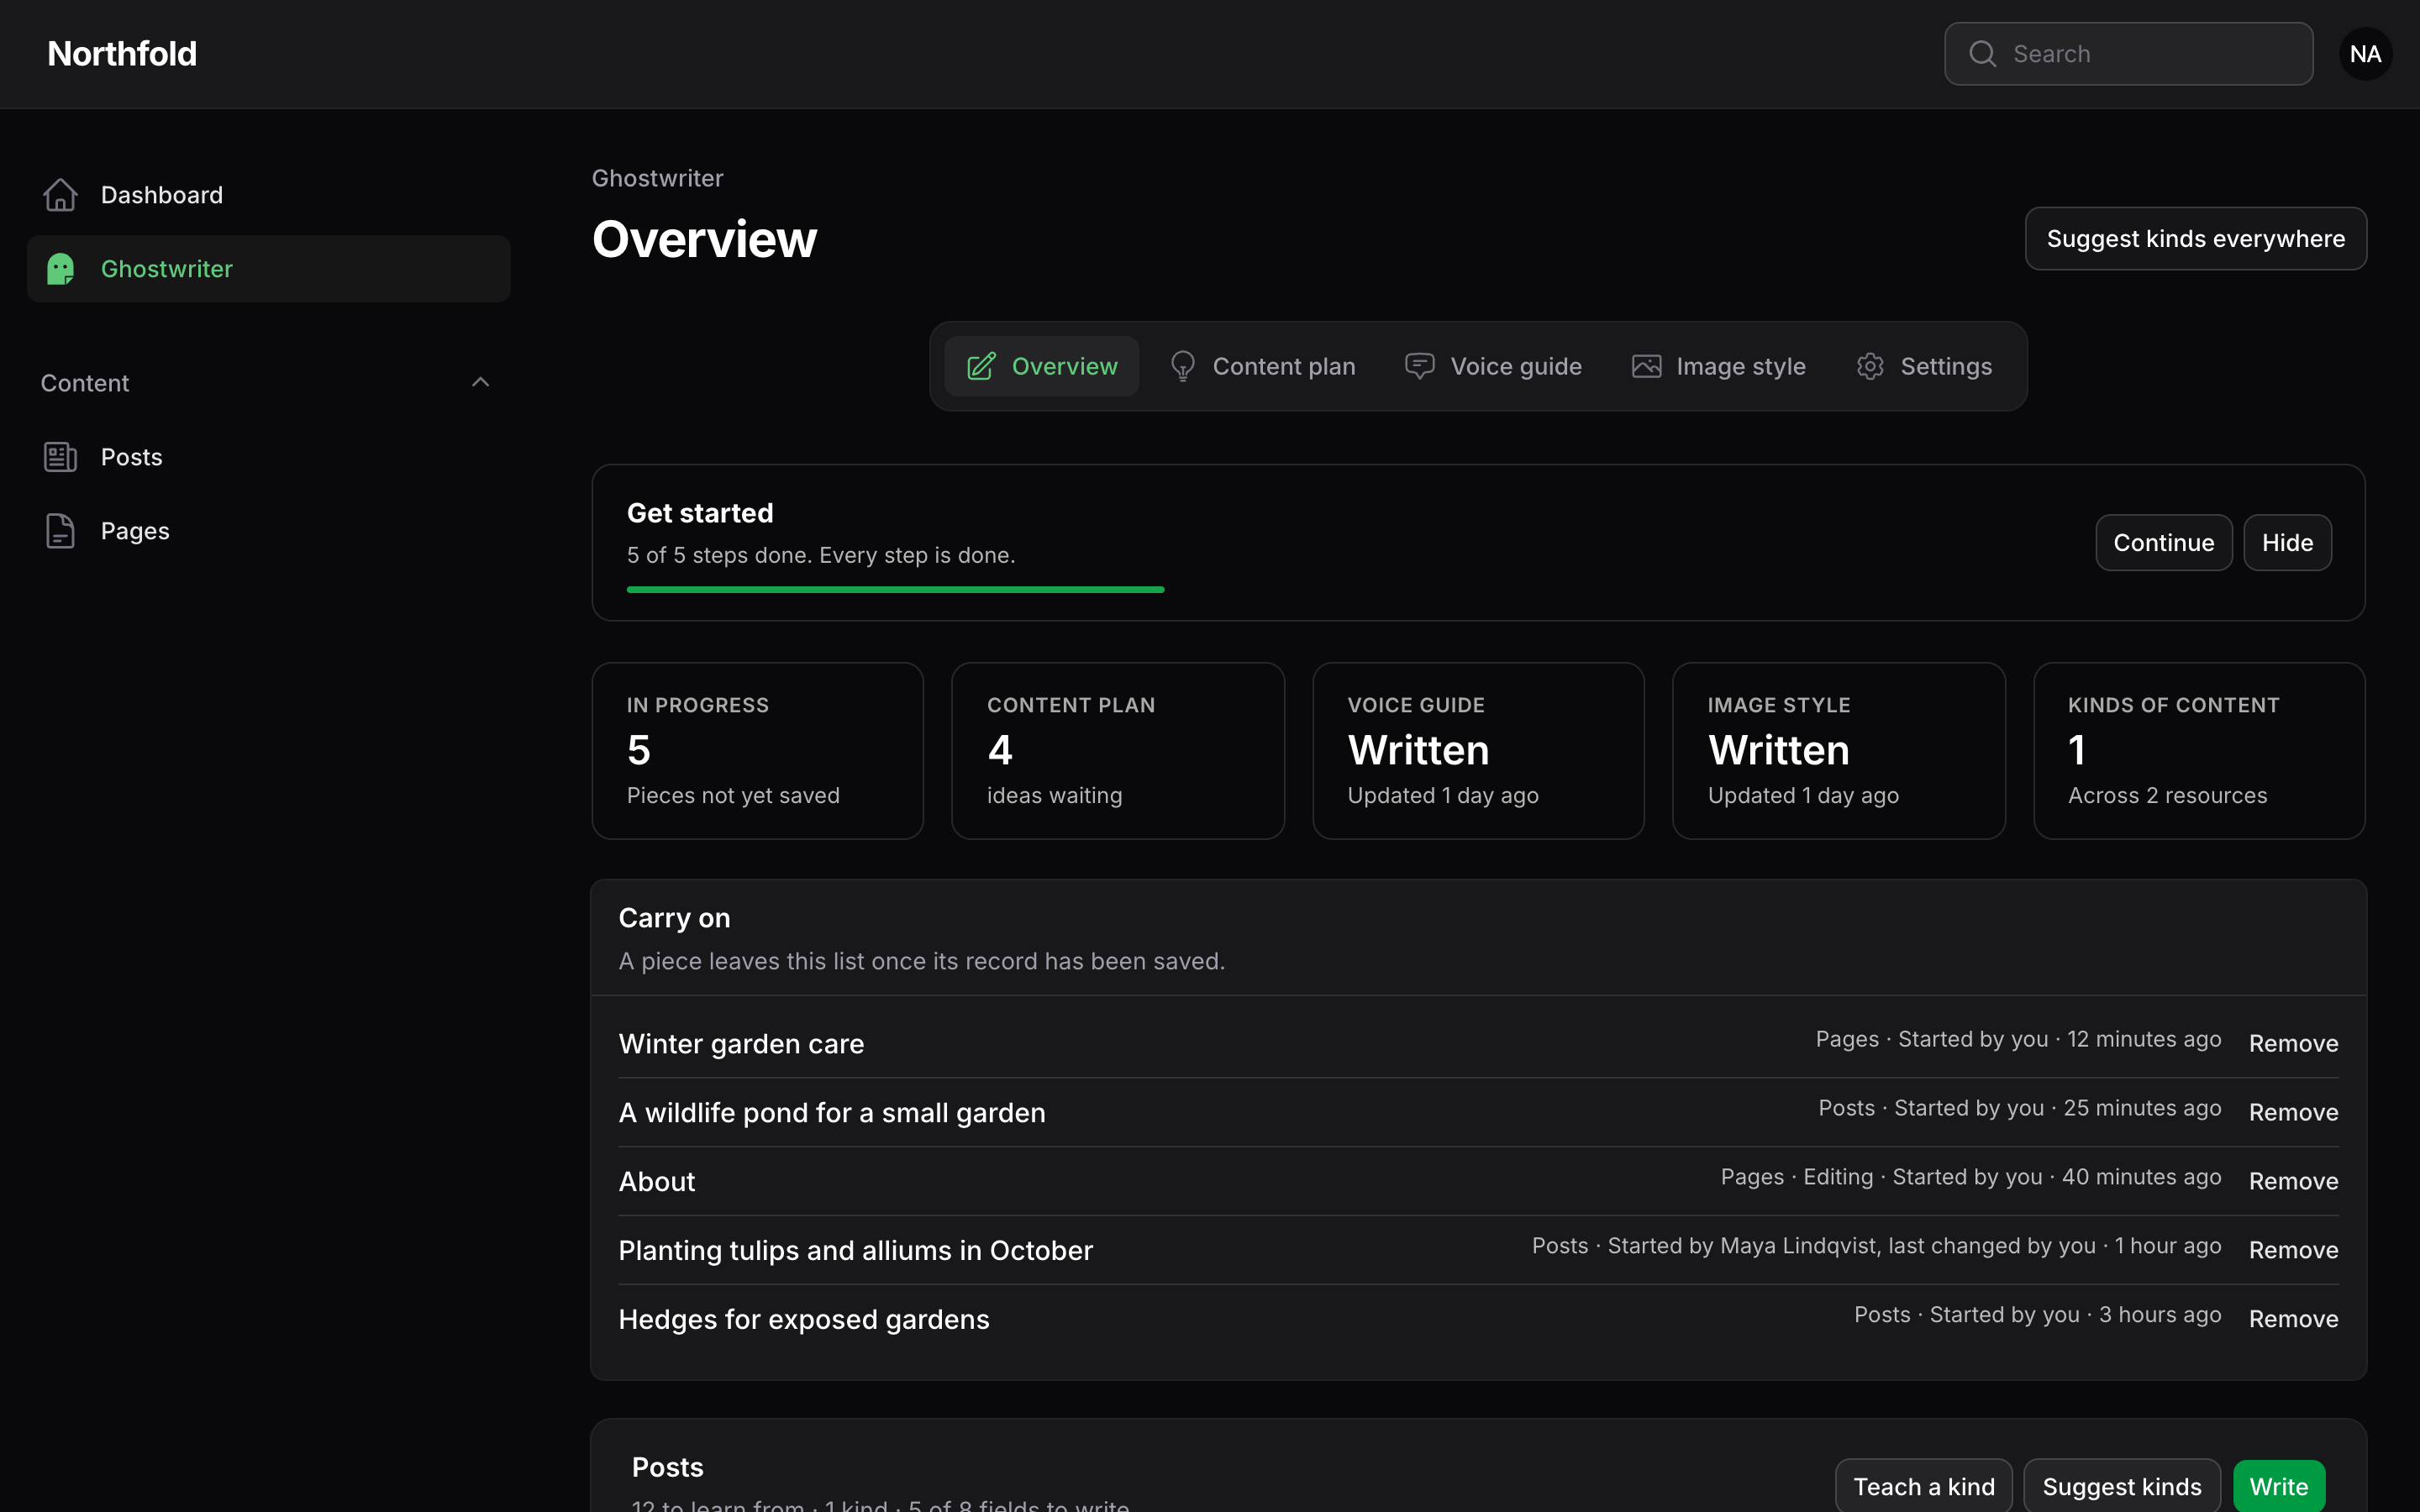Open the In Progress stat card
Image resolution: width=2420 pixels, height=1512 pixels.
coord(757,750)
